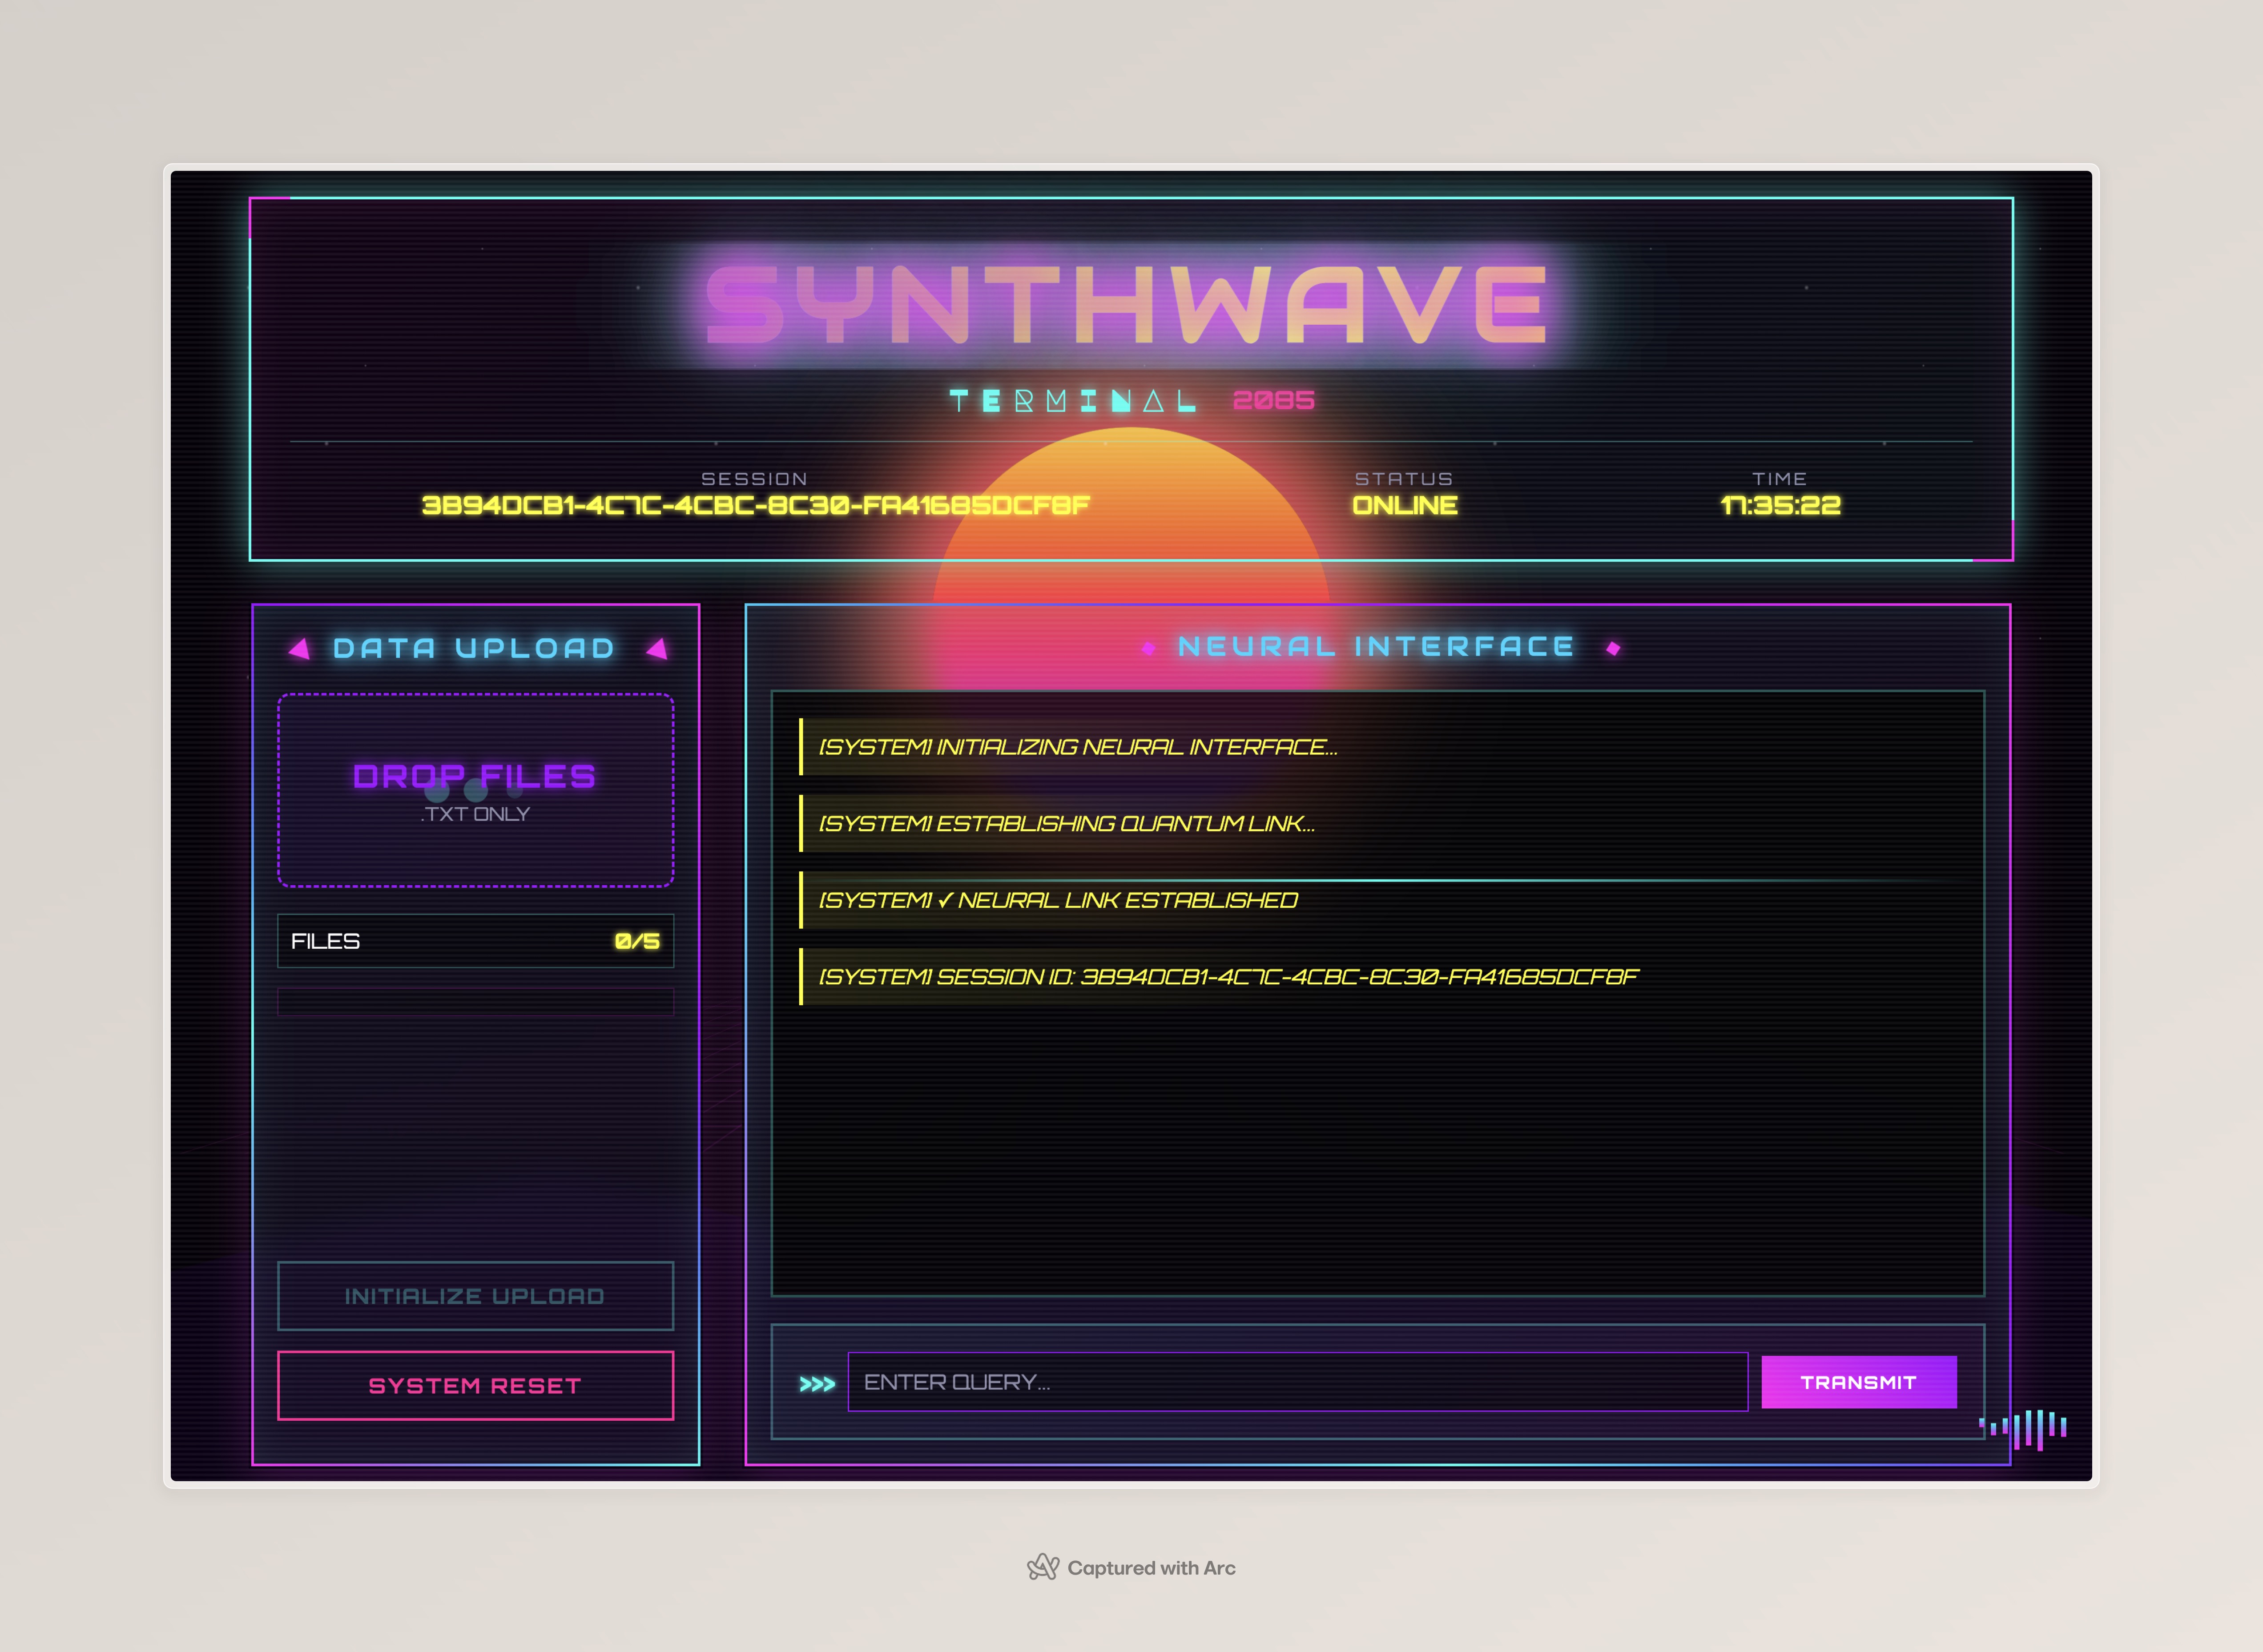2263x1652 pixels.
Task: Click the ONLINE status indicator
Action: click(x=1404, y=505)
